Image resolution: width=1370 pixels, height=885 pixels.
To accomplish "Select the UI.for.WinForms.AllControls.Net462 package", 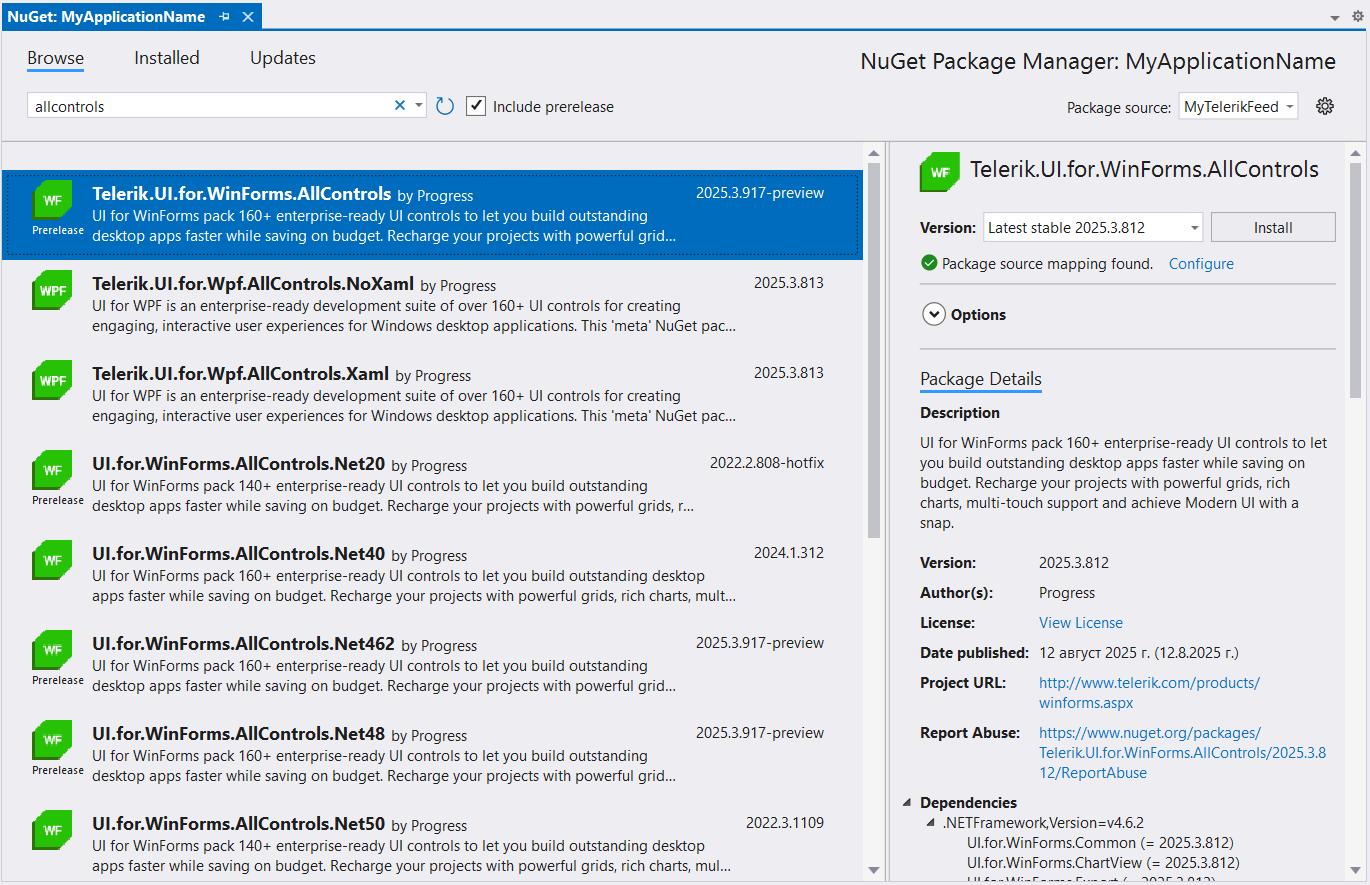I will point(431,665).
